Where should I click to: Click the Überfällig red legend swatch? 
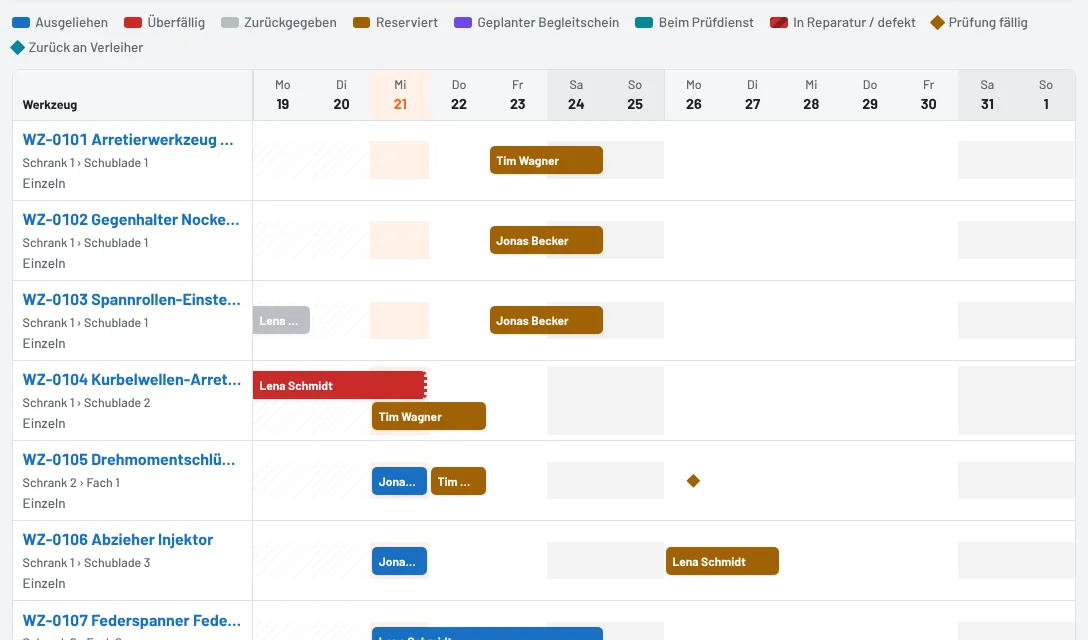click(133, 22)
